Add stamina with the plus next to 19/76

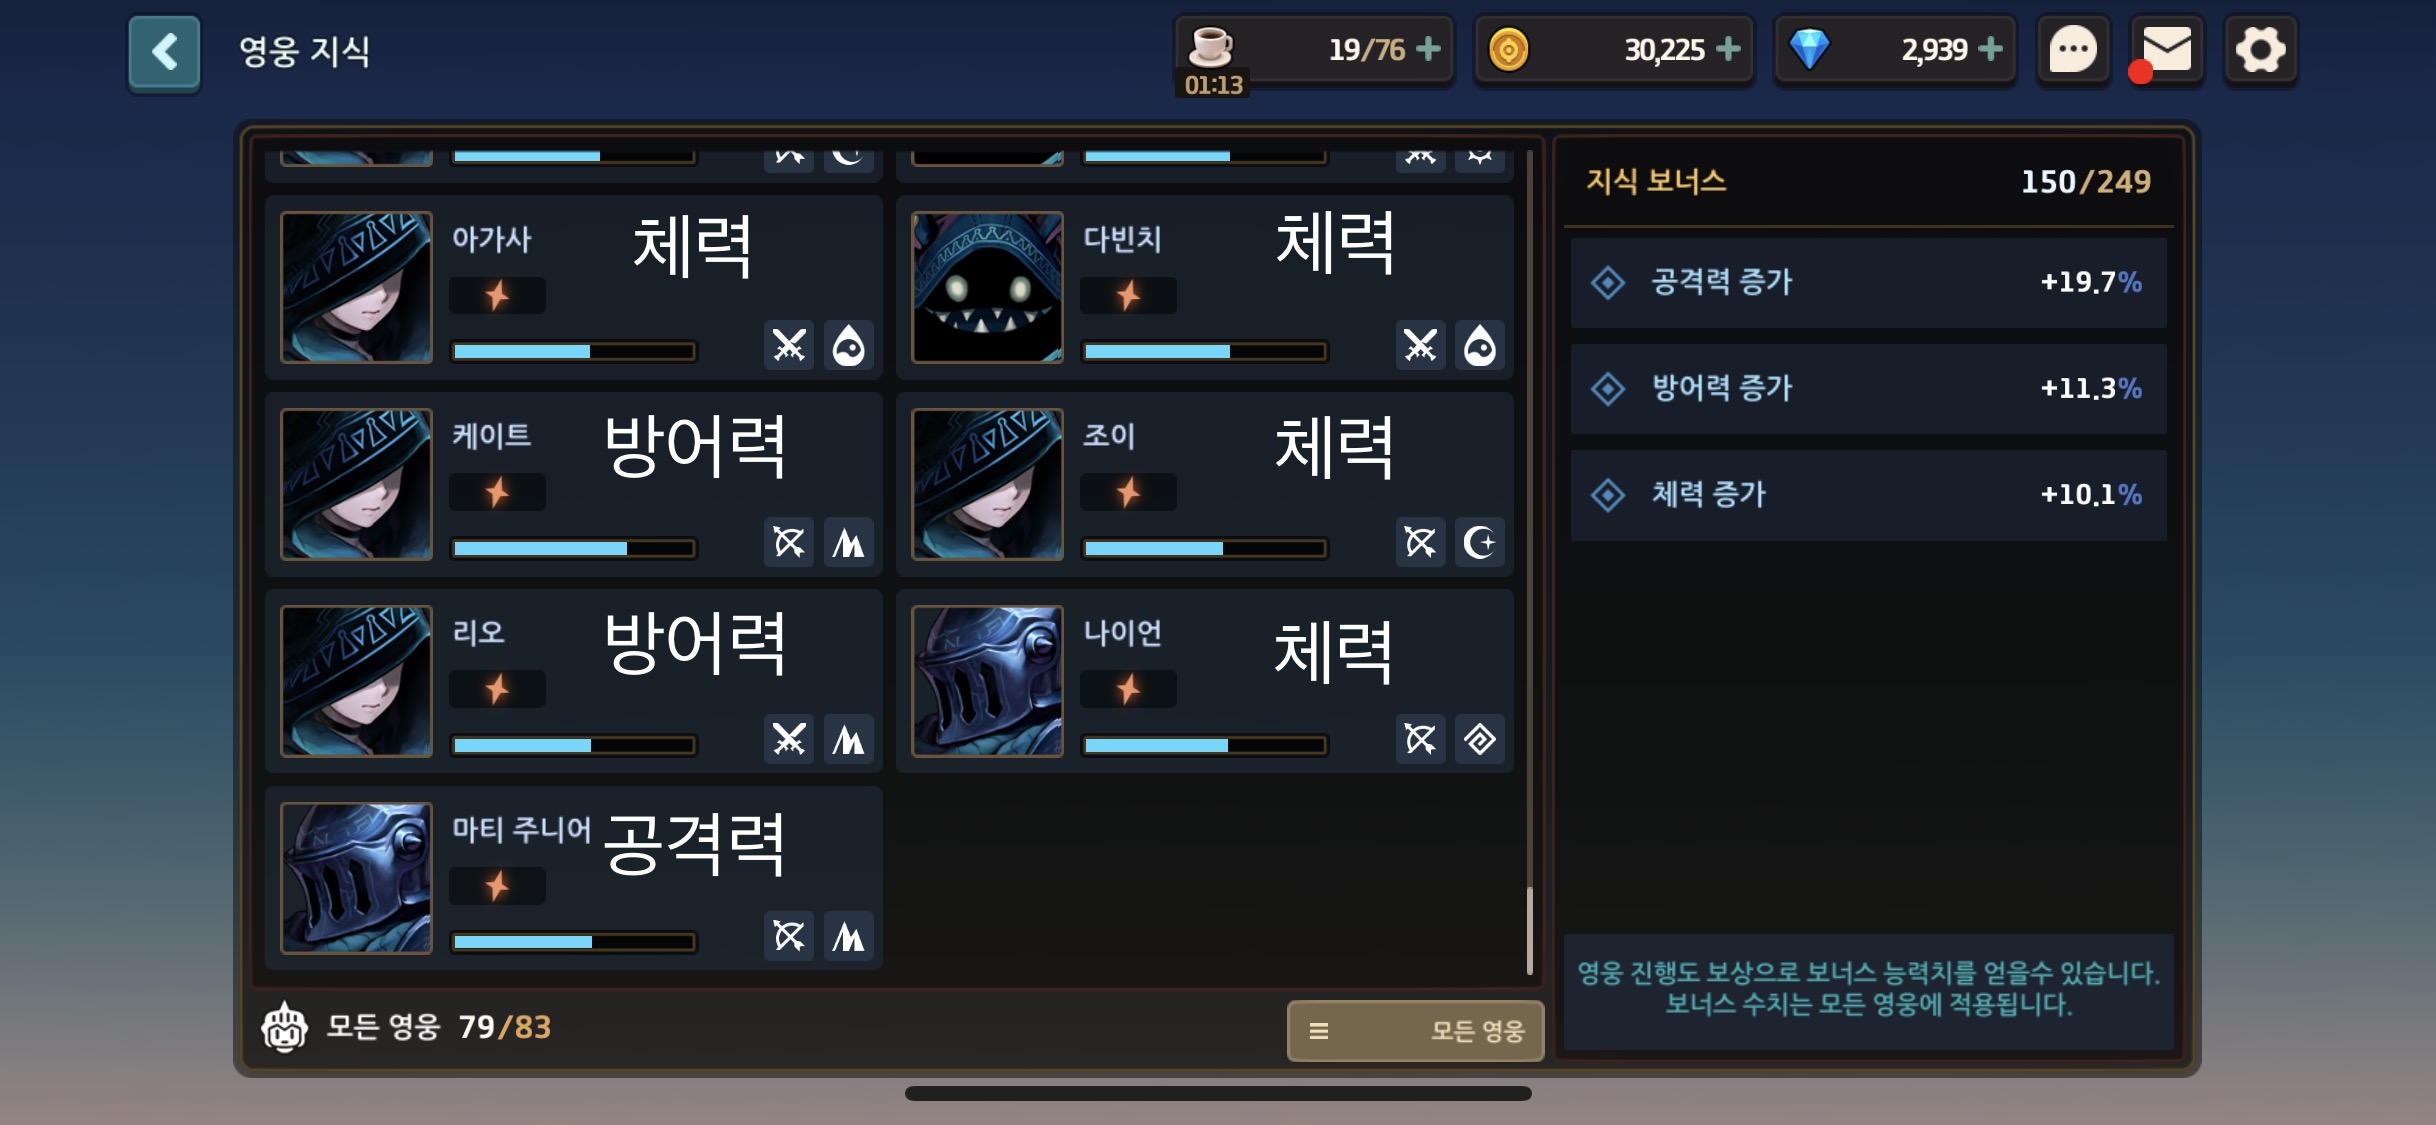pos(1429,49)
